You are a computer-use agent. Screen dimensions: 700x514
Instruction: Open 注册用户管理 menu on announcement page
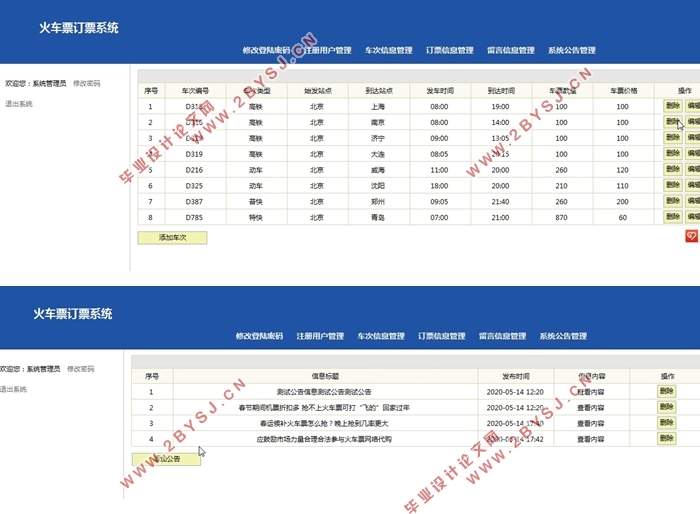click(x=320, y=336)
